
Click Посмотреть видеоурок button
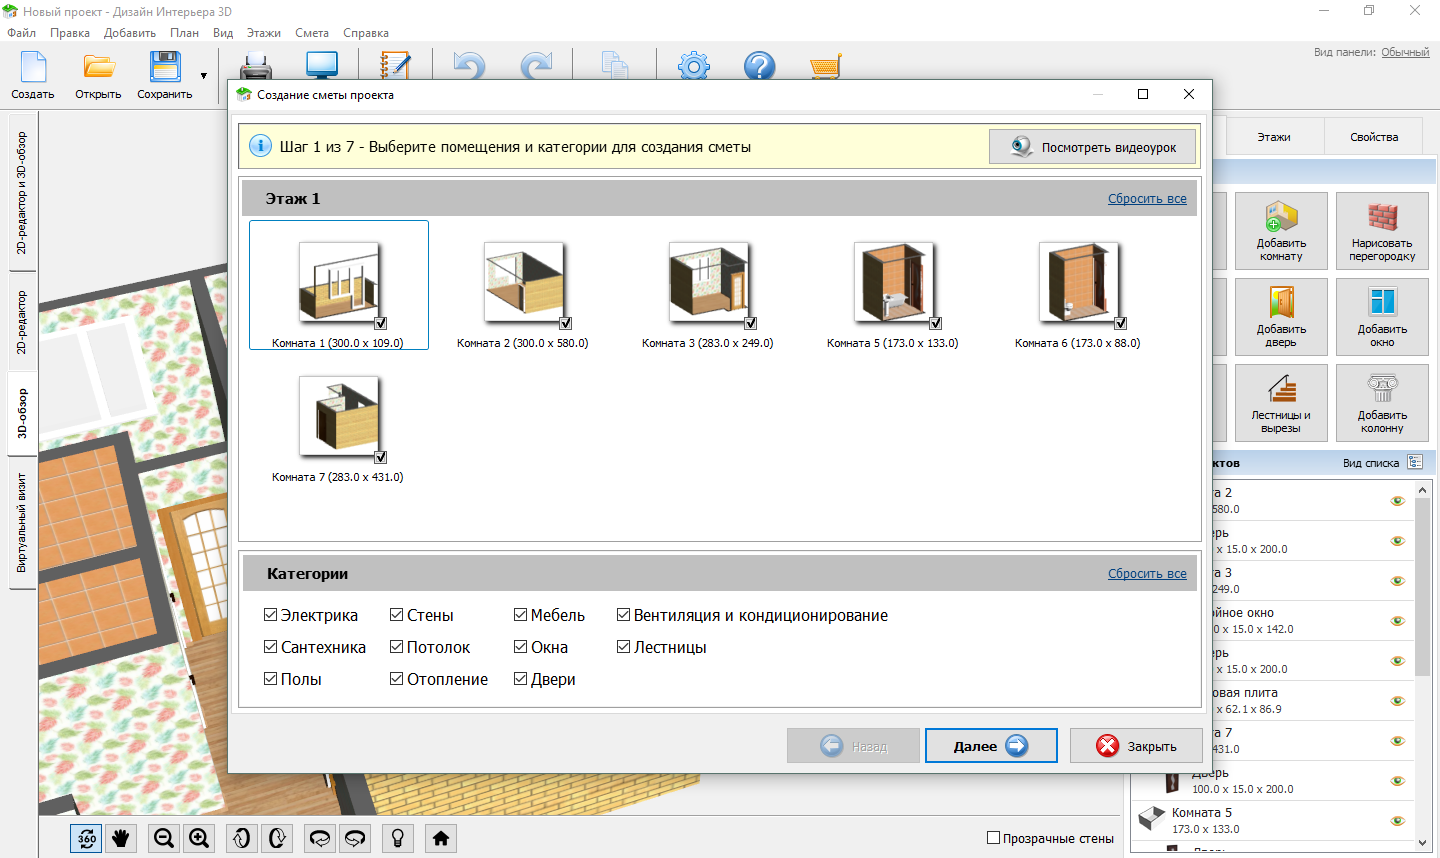pos(1092,147)
